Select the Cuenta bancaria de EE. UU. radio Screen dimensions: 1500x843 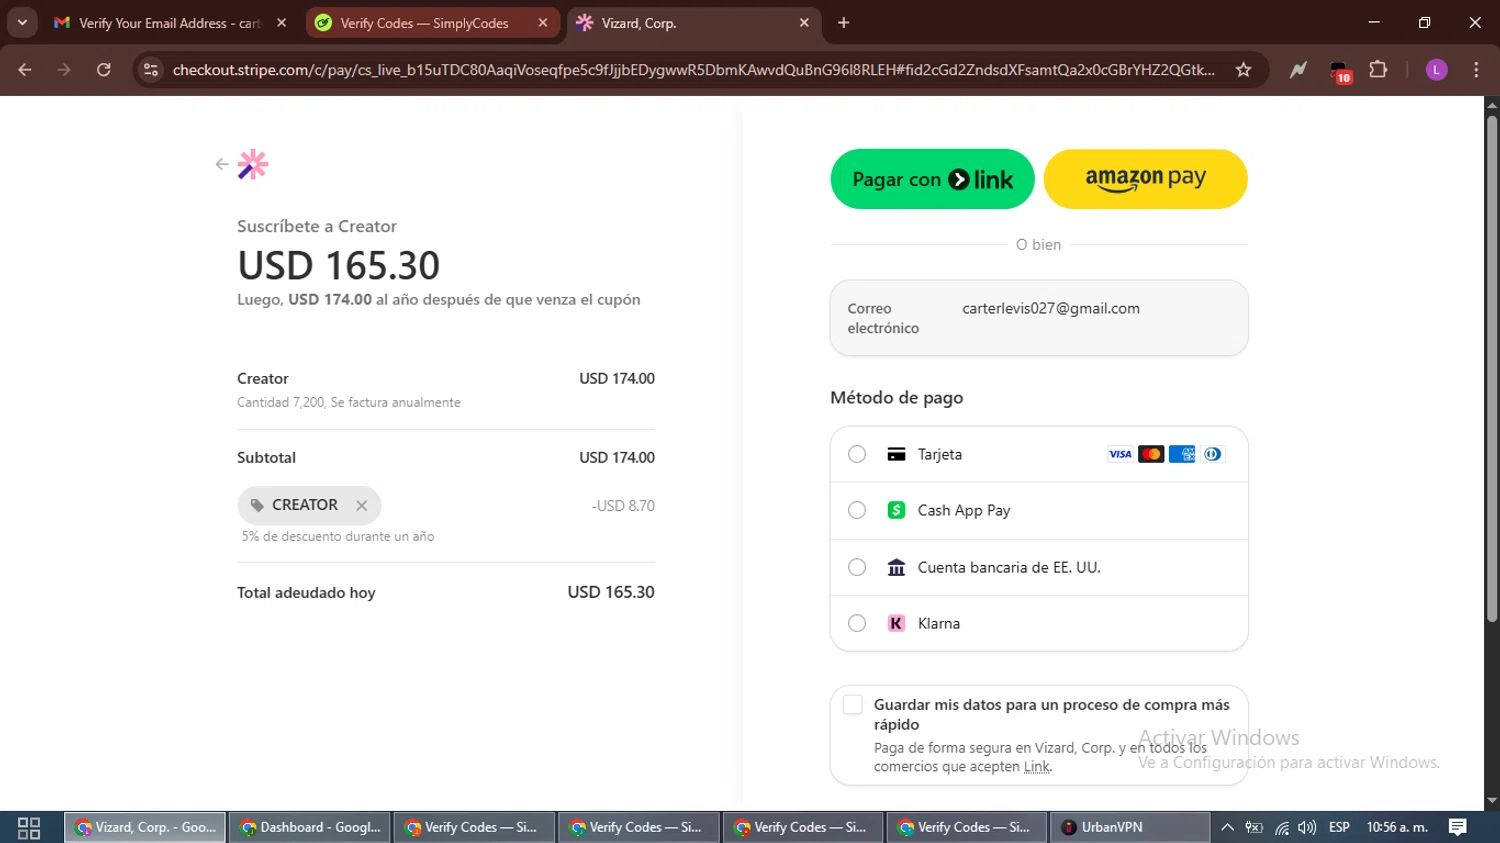[857, 567]
